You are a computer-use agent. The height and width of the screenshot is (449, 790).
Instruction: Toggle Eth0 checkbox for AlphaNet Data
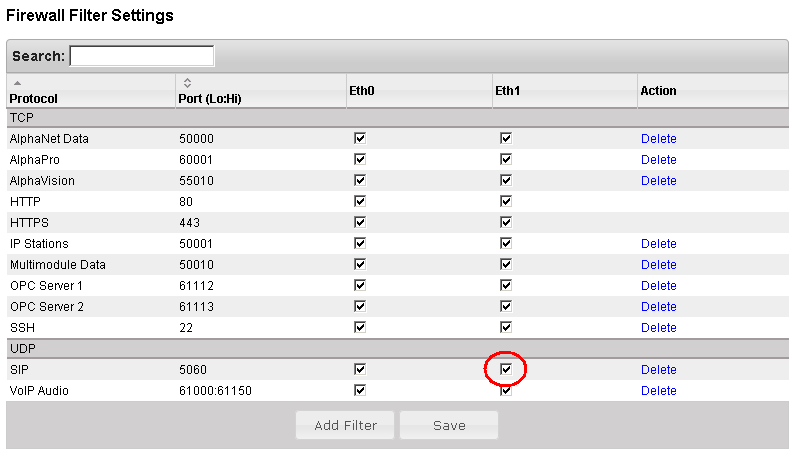360,138
